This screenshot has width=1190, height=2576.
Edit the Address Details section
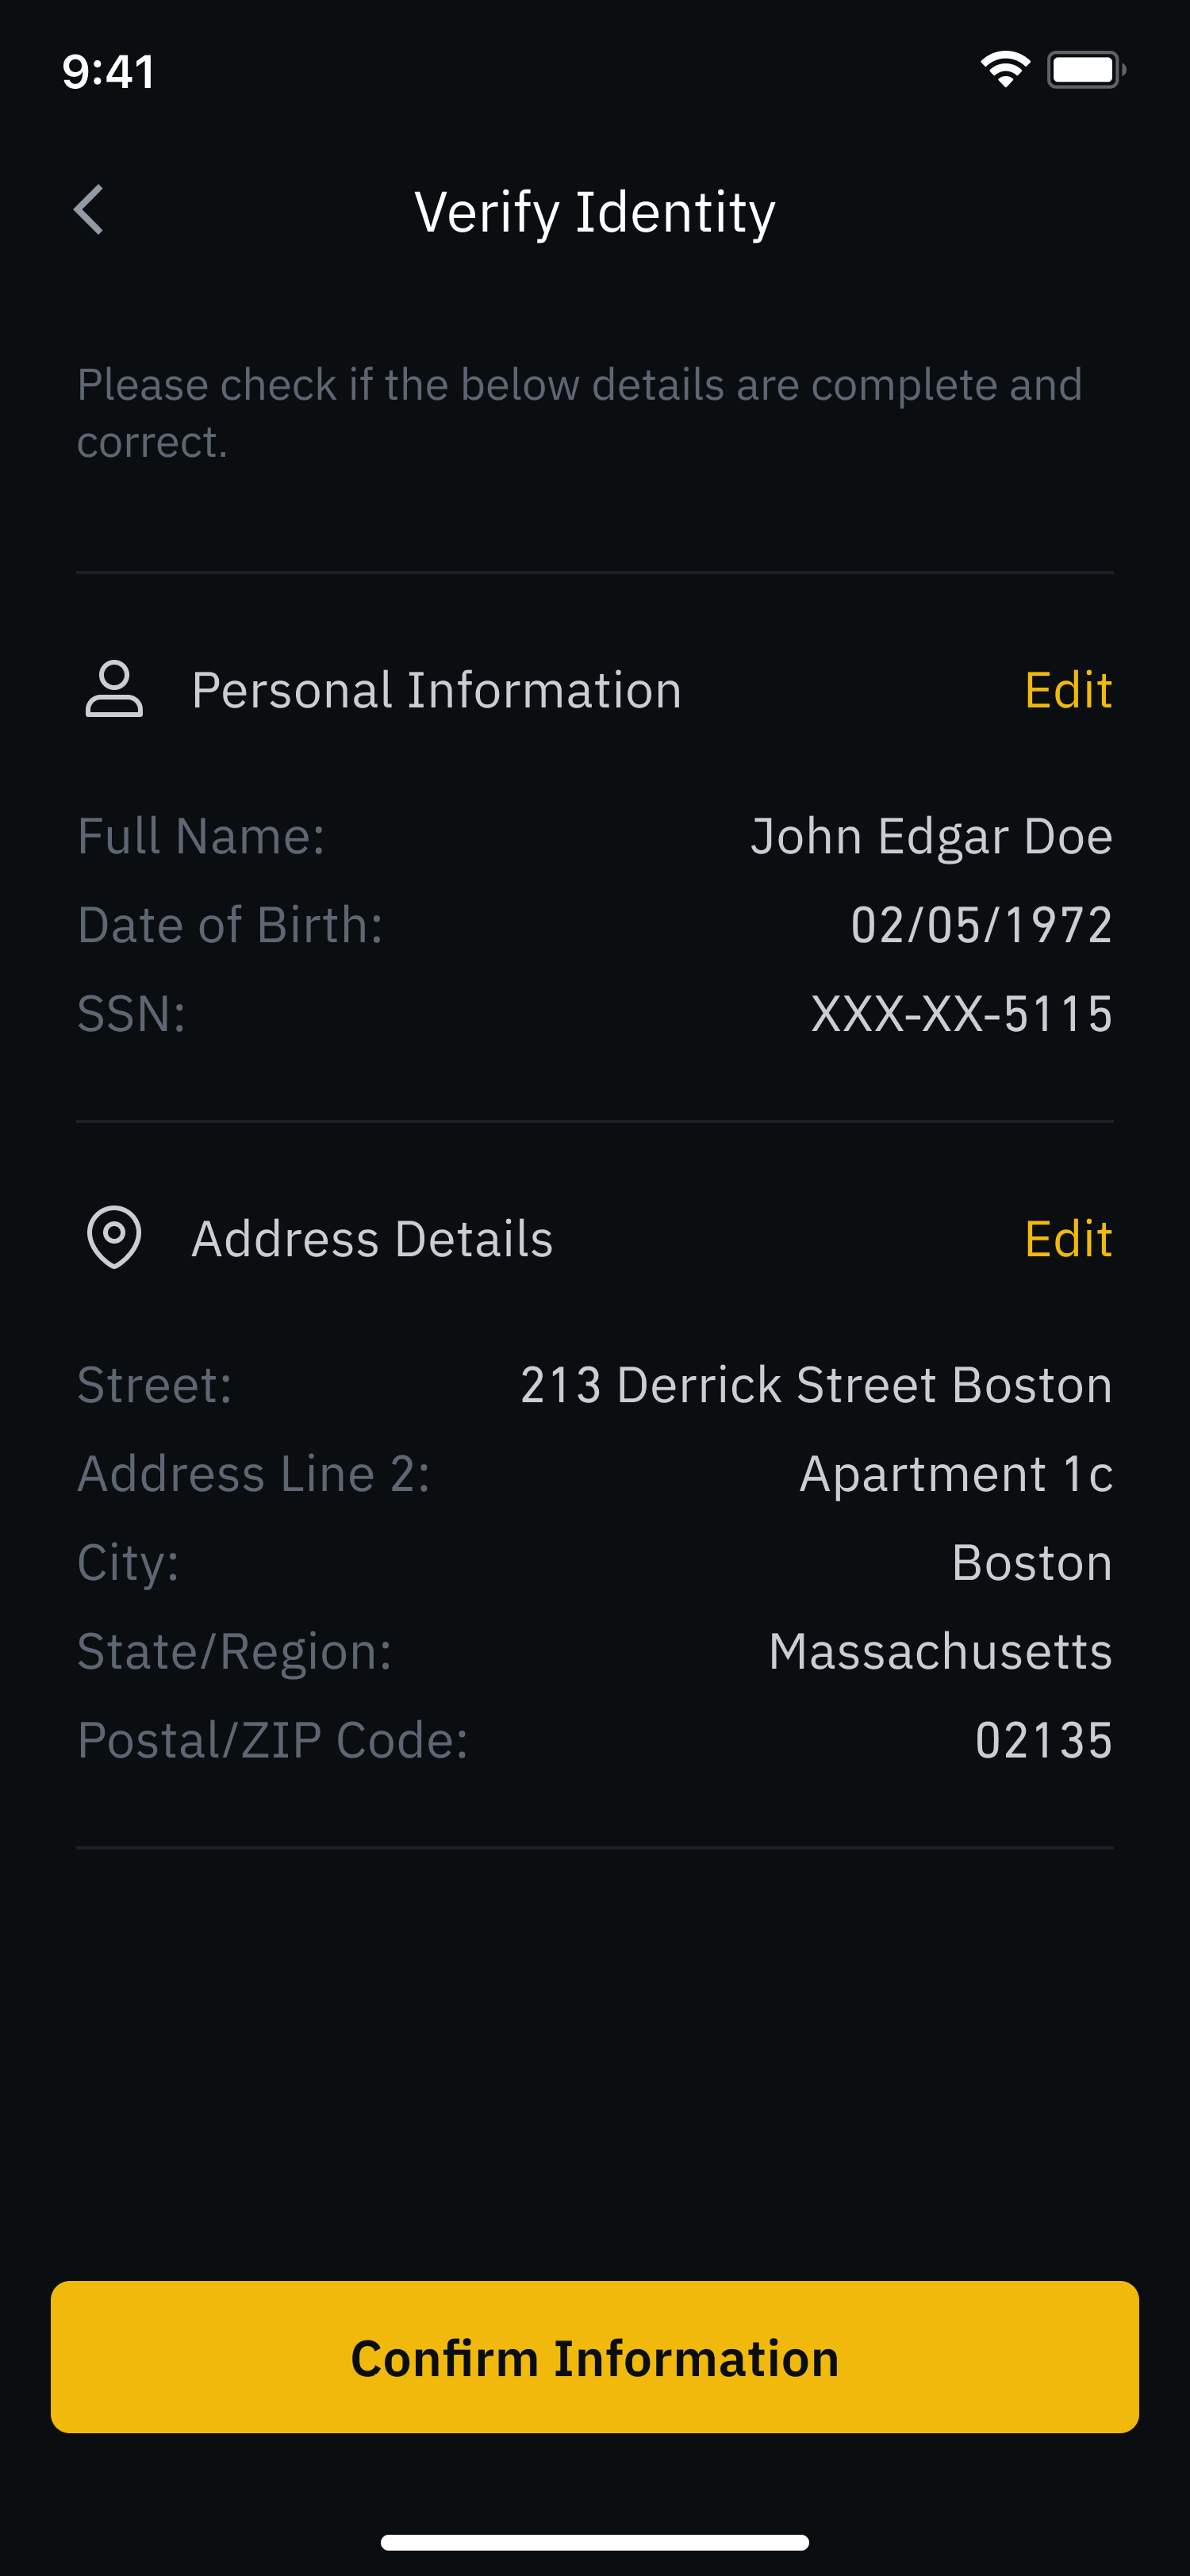[x=1068, y=1239]
